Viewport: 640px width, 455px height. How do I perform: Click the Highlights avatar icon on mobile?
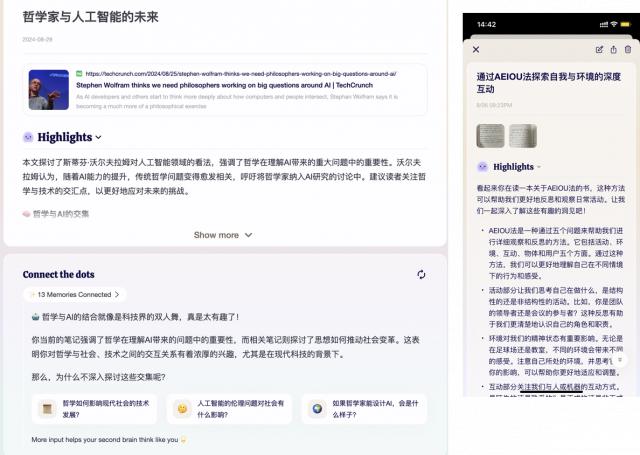(x=483, y=167)
